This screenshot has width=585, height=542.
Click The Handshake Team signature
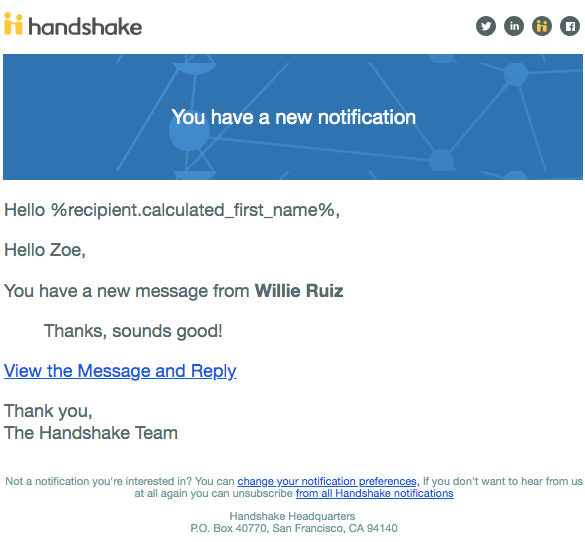click(91, 433)
